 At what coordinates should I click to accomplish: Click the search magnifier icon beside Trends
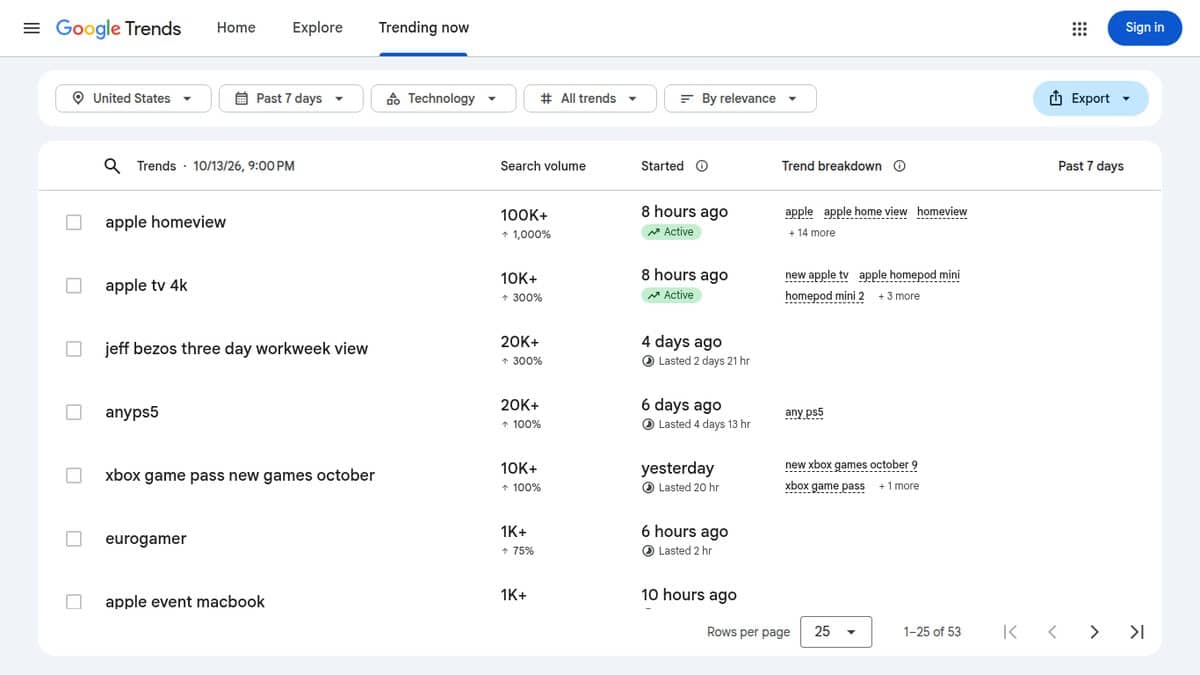pyautogui.click(x=112, y=166)
